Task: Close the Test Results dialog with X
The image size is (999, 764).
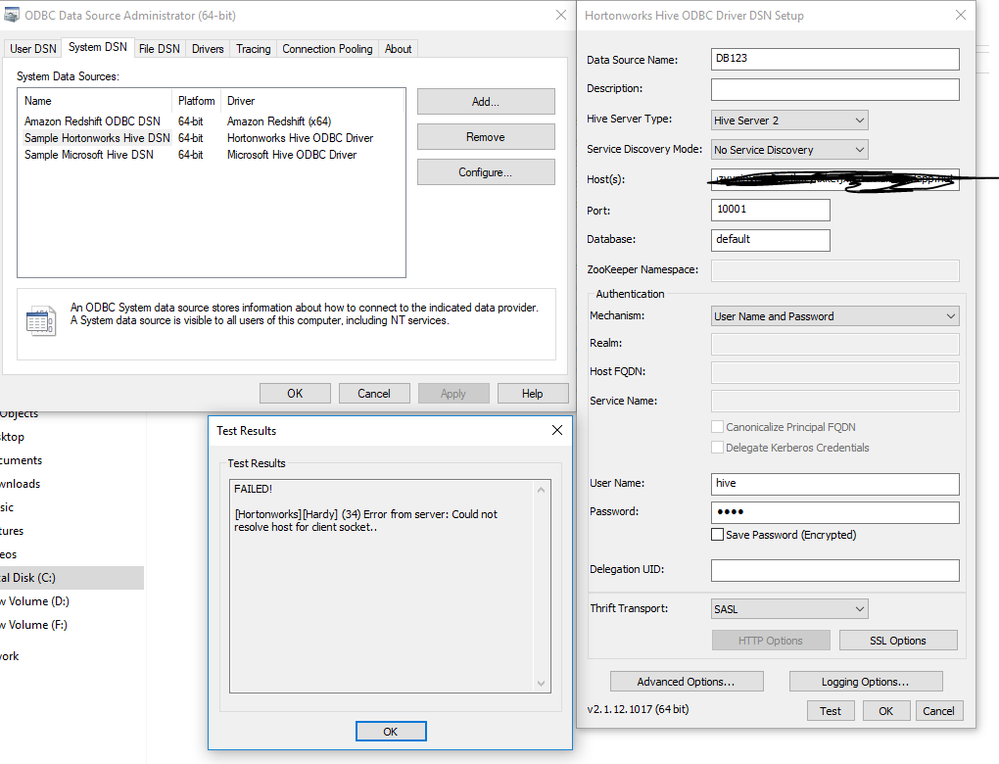Action: tap(557, 430)
